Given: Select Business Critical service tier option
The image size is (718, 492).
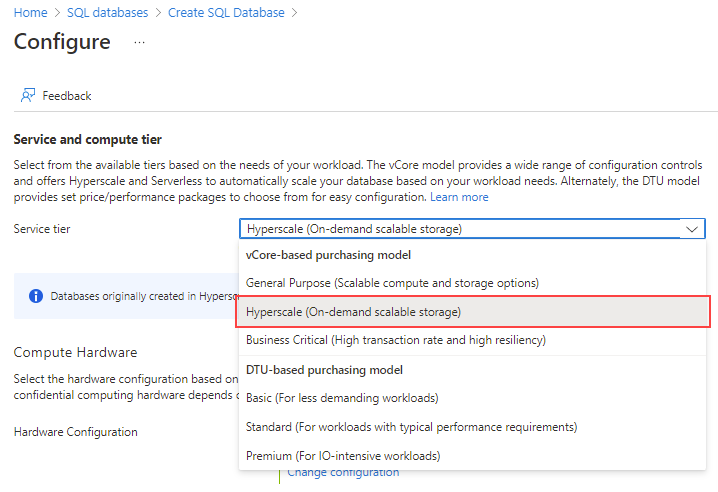Looking at the screenshot, I should pos(395,340).
